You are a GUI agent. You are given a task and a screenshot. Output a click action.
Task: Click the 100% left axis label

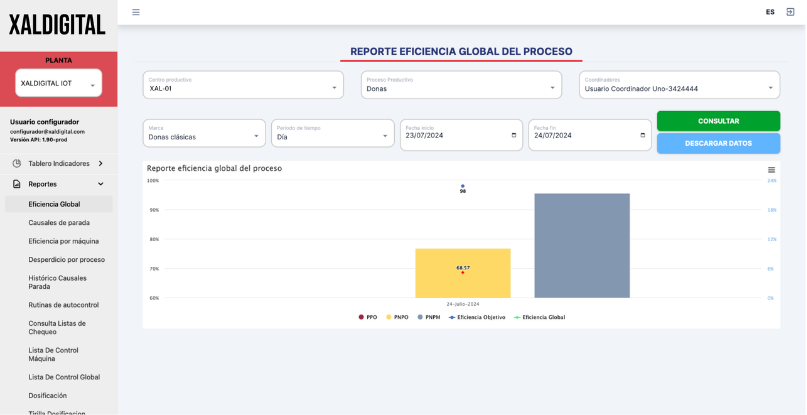coord(153,181)
